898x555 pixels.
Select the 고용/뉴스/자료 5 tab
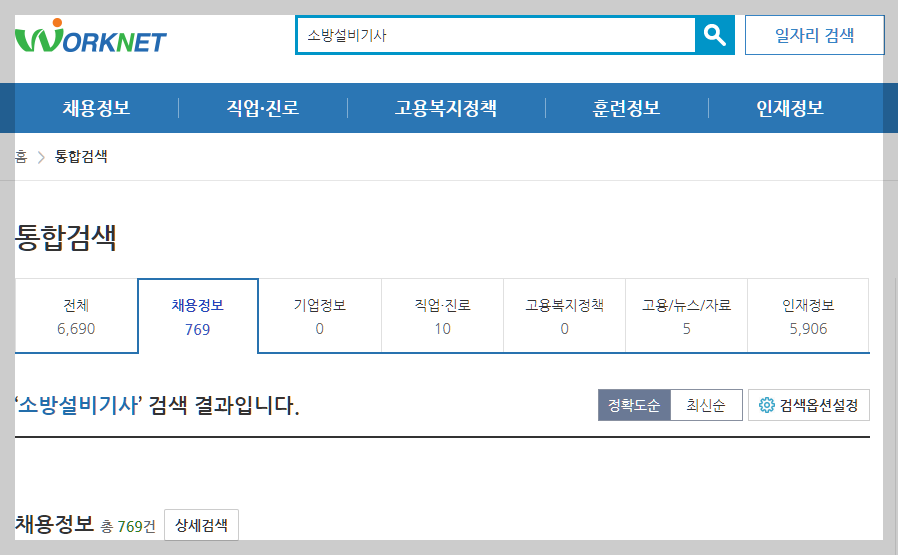(x=686, y=316)
